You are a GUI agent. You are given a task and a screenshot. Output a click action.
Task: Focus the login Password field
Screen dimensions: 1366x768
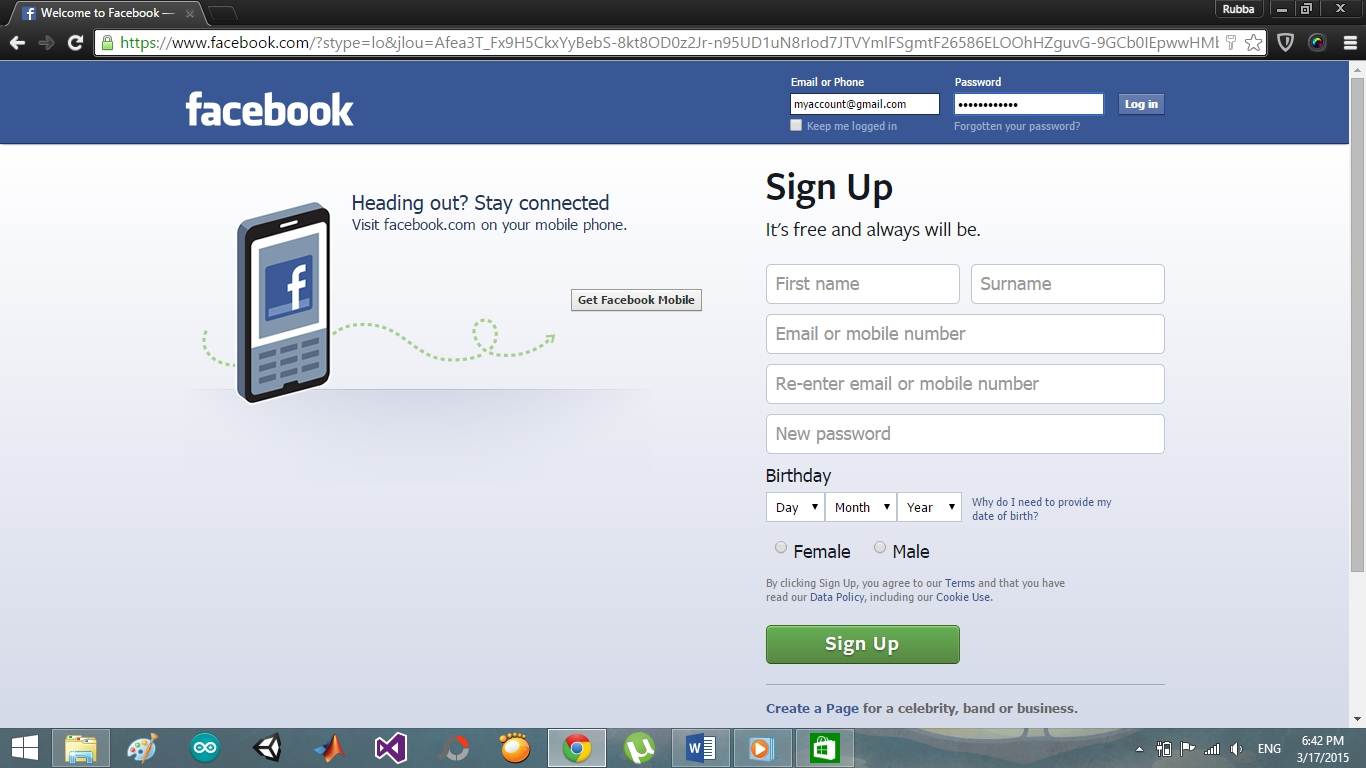coord(1029,104)
